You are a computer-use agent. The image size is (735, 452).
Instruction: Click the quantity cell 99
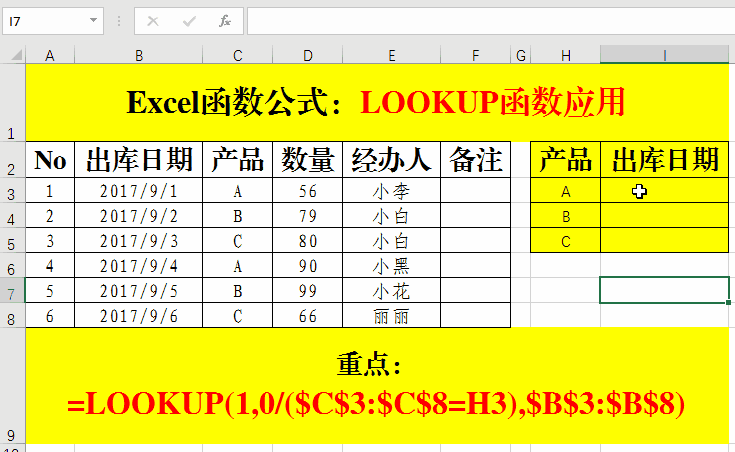pyautogui.click(x=308, y=290)
